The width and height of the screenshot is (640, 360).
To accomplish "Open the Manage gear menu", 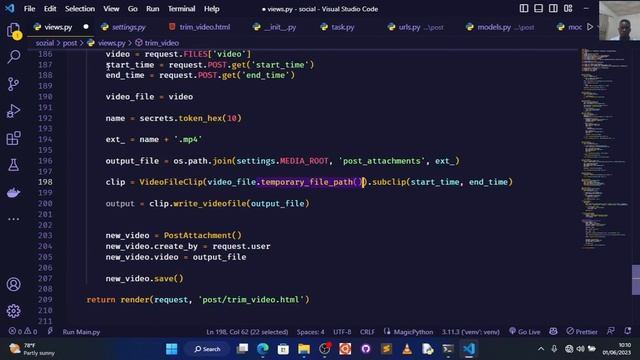I will [13, 311].
